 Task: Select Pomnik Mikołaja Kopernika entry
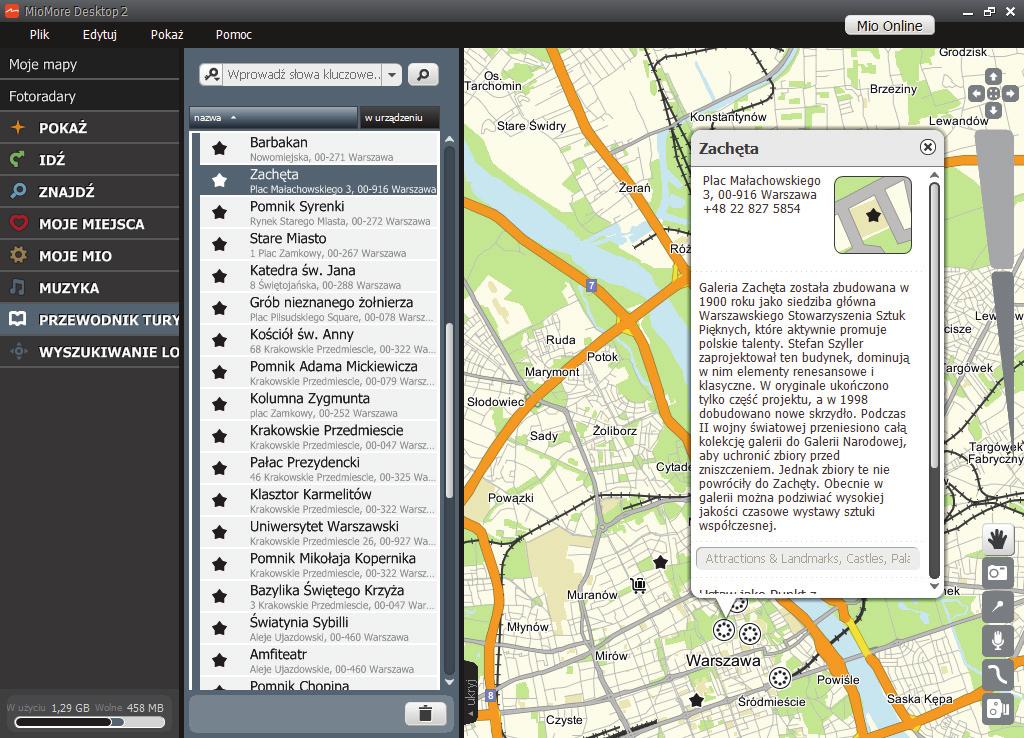point(319,564)
